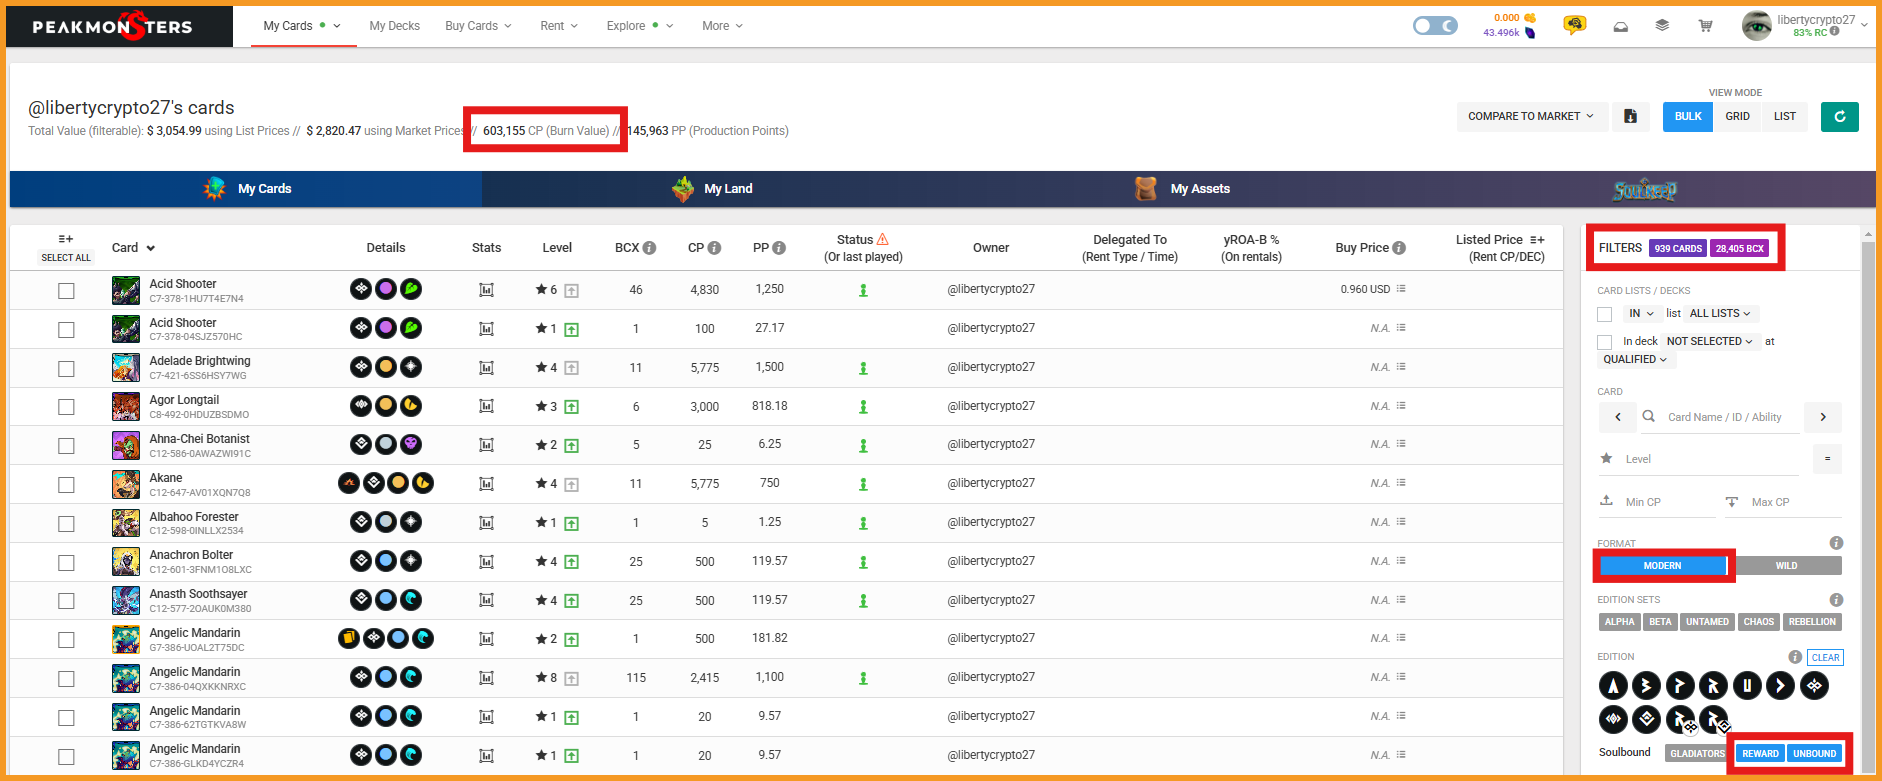Click the level-up arrow icon for Anachron Bolter
Image resolution: width=1882 pixels, height=781 pixels.
[572, 562]
